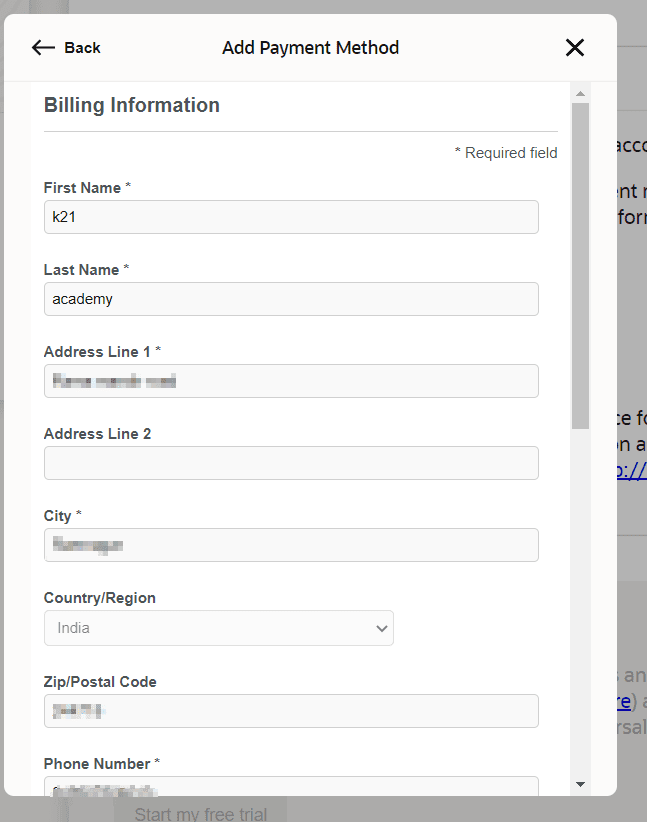
Task: Click the scrollbar down arrow
Action: coord(580,784)
